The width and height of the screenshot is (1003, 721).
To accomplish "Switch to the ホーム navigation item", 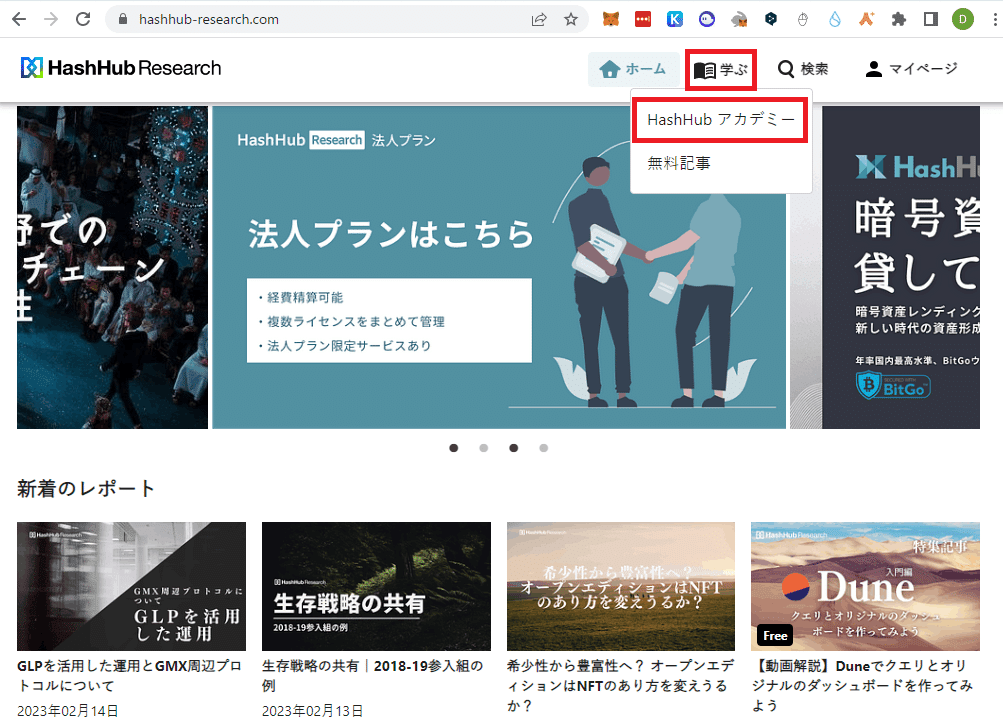I will [x=634, y=69].
